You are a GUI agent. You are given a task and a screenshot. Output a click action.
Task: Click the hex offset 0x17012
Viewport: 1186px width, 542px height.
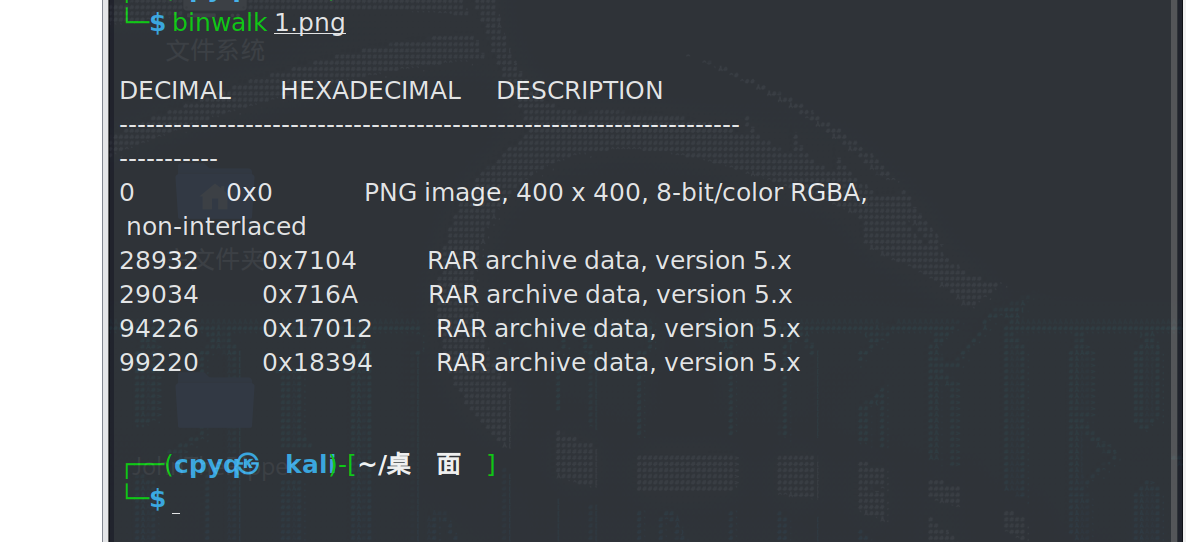317,329
